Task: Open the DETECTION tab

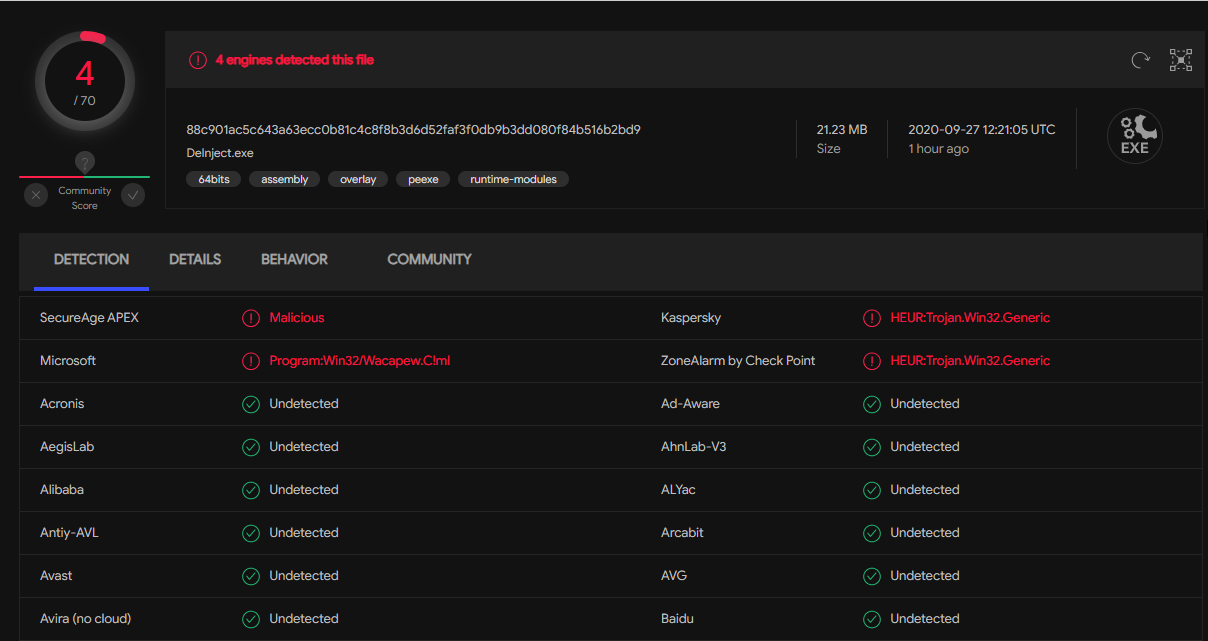Action: click(x=91, y=259)
